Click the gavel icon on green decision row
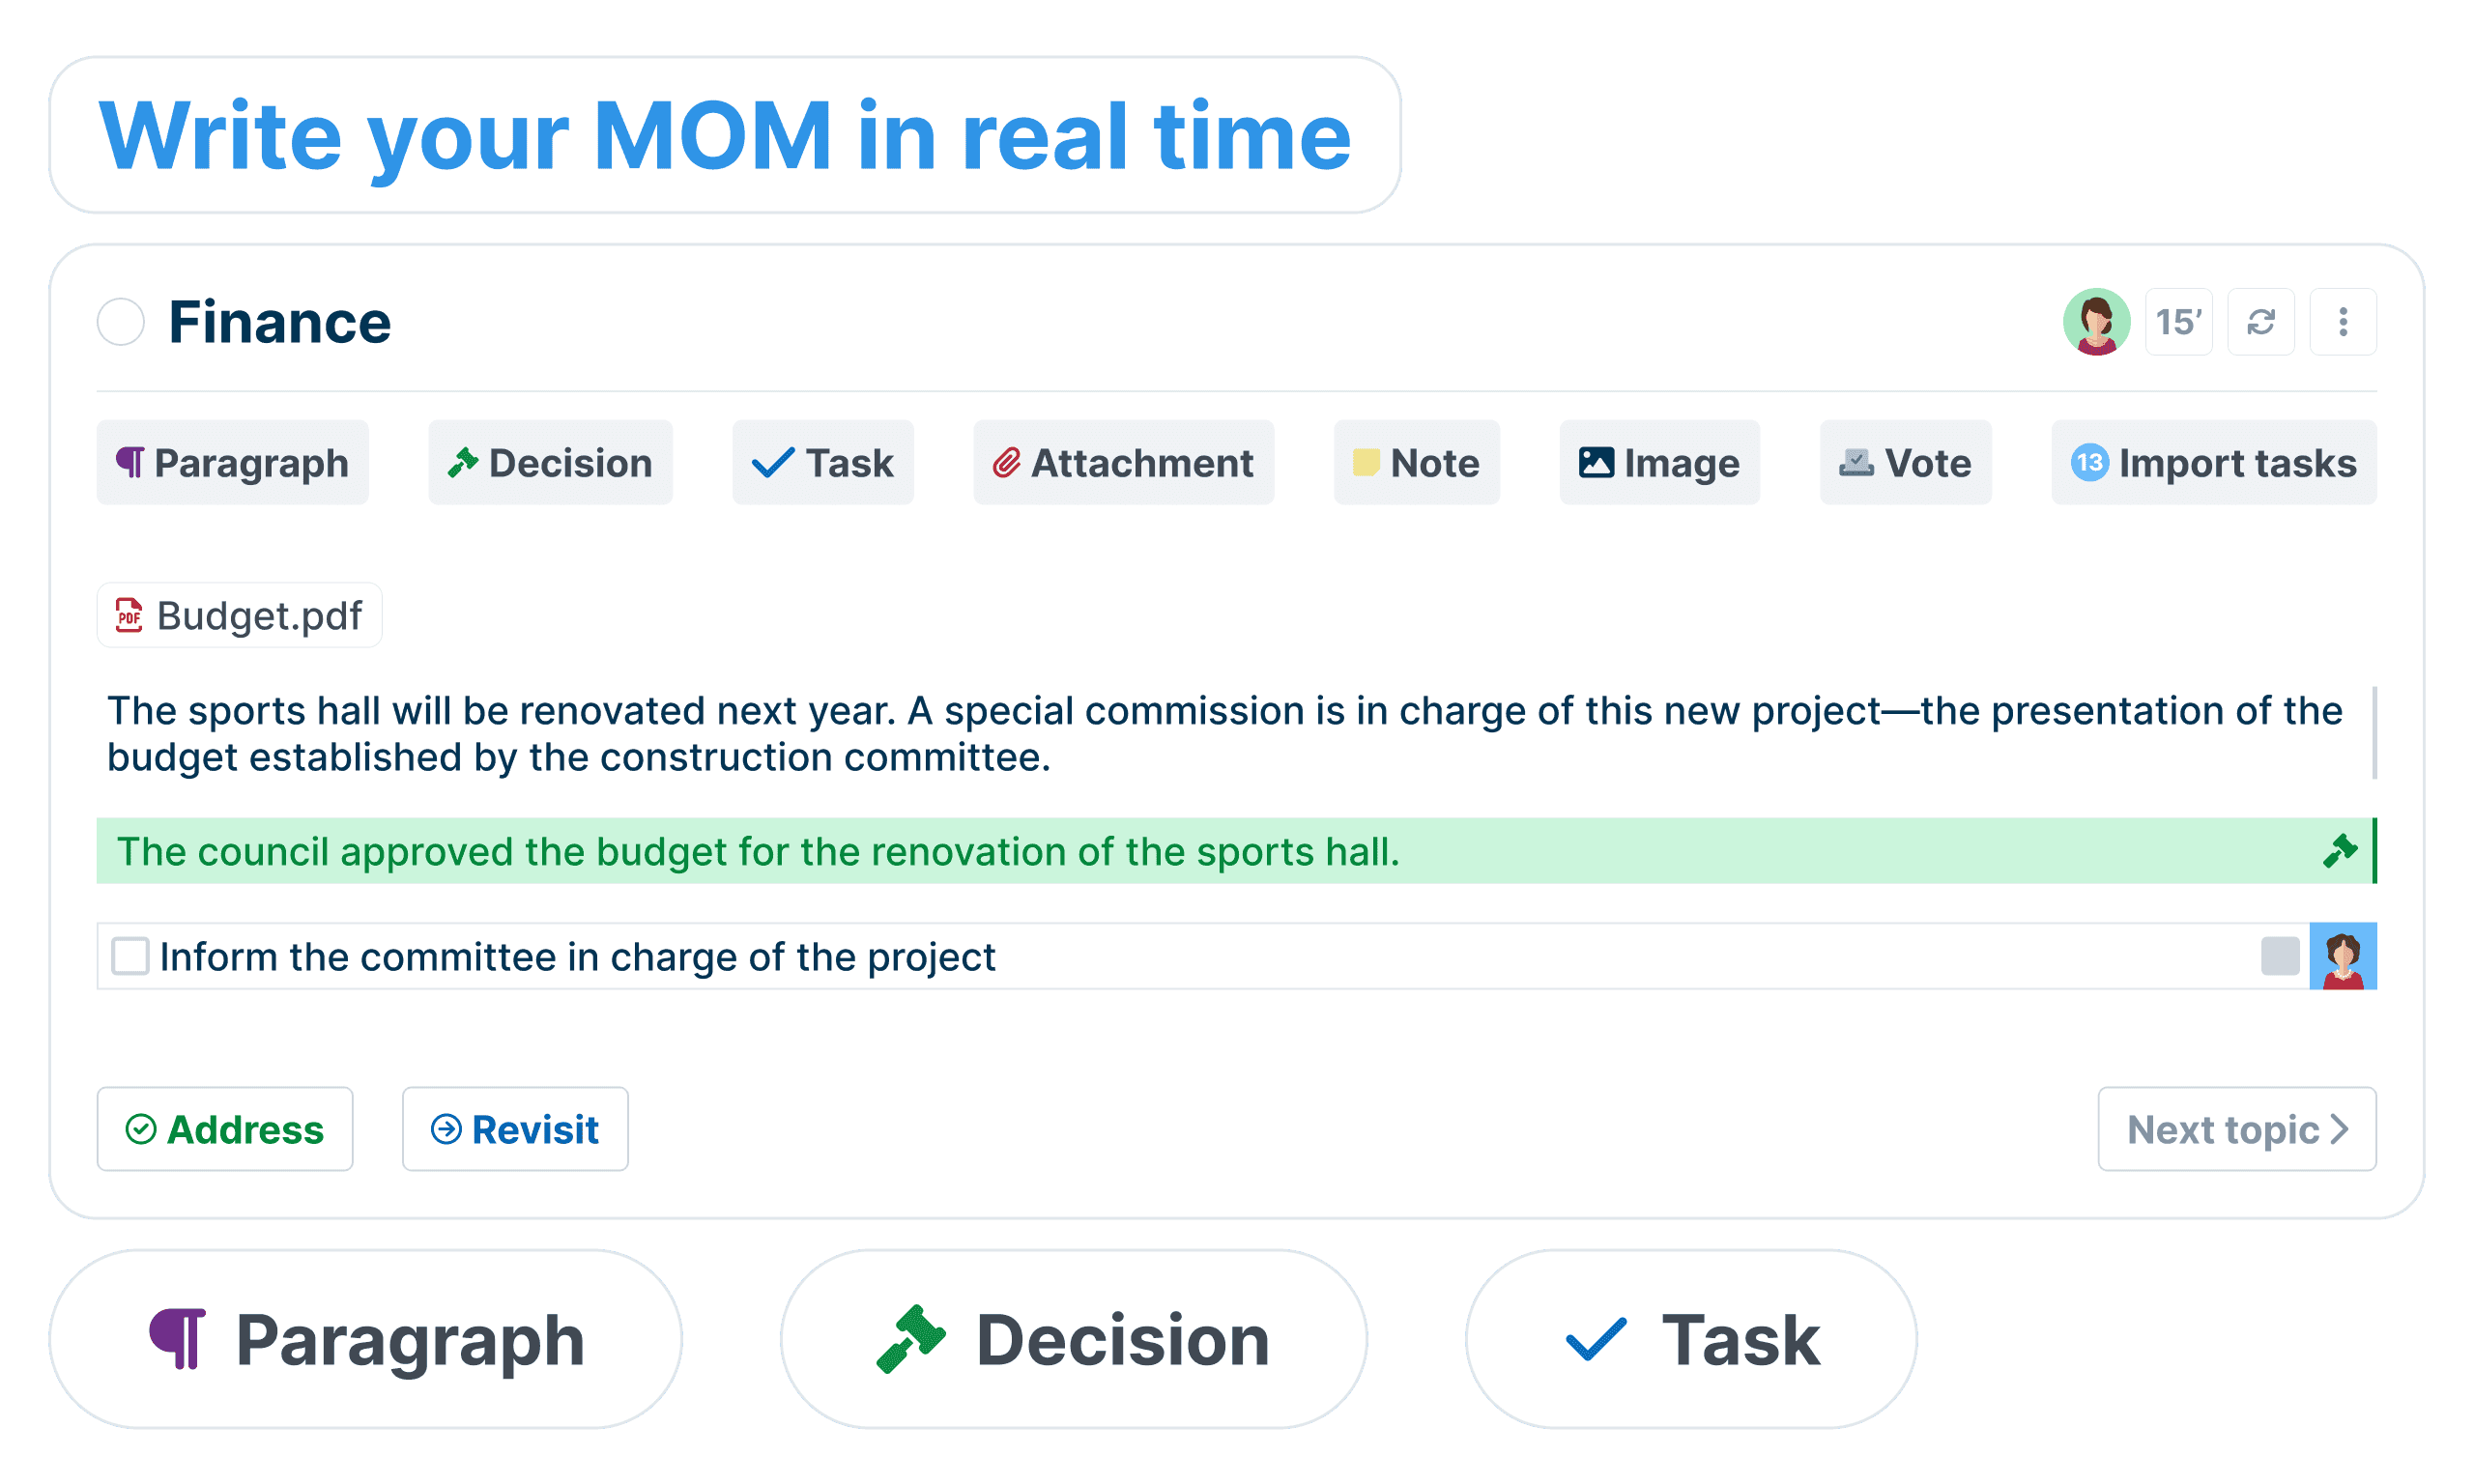This screenshot has height=1484, width=2474. tap(2339, 851)
